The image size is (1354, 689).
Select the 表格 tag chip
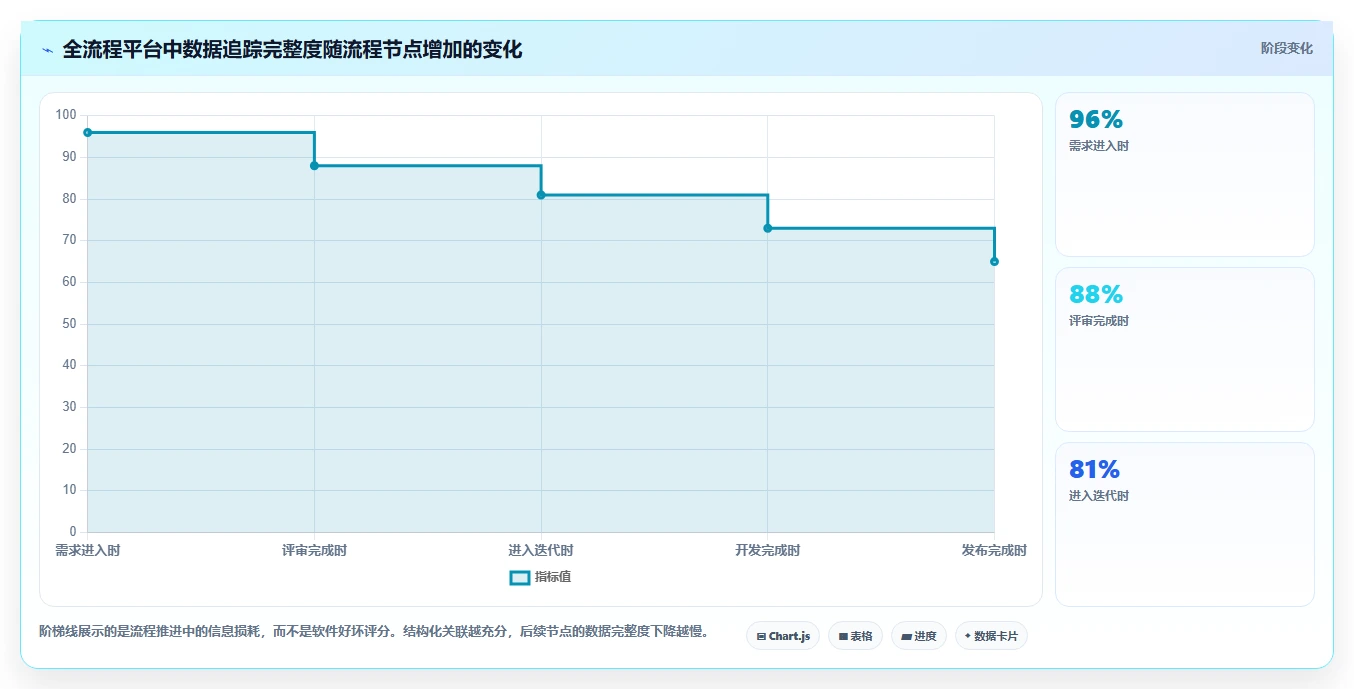pos(855,636)
